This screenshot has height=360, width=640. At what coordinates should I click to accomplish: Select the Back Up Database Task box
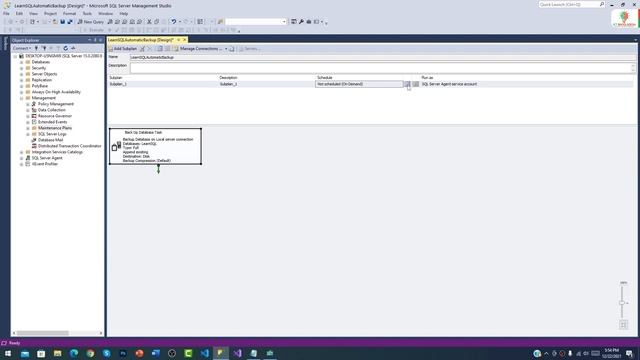(156, 146)
